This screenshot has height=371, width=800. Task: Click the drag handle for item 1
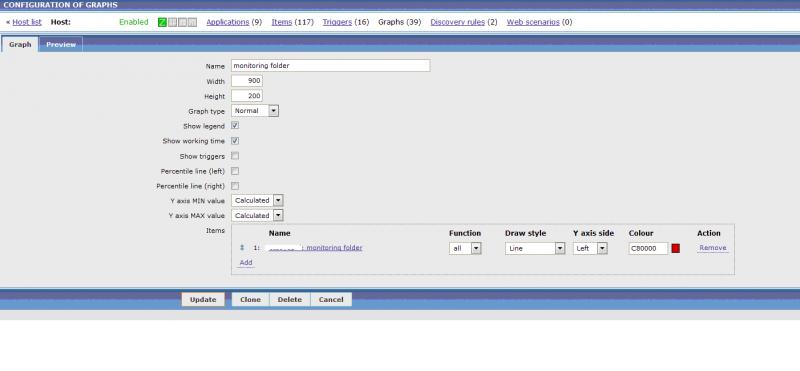point(242,248)
